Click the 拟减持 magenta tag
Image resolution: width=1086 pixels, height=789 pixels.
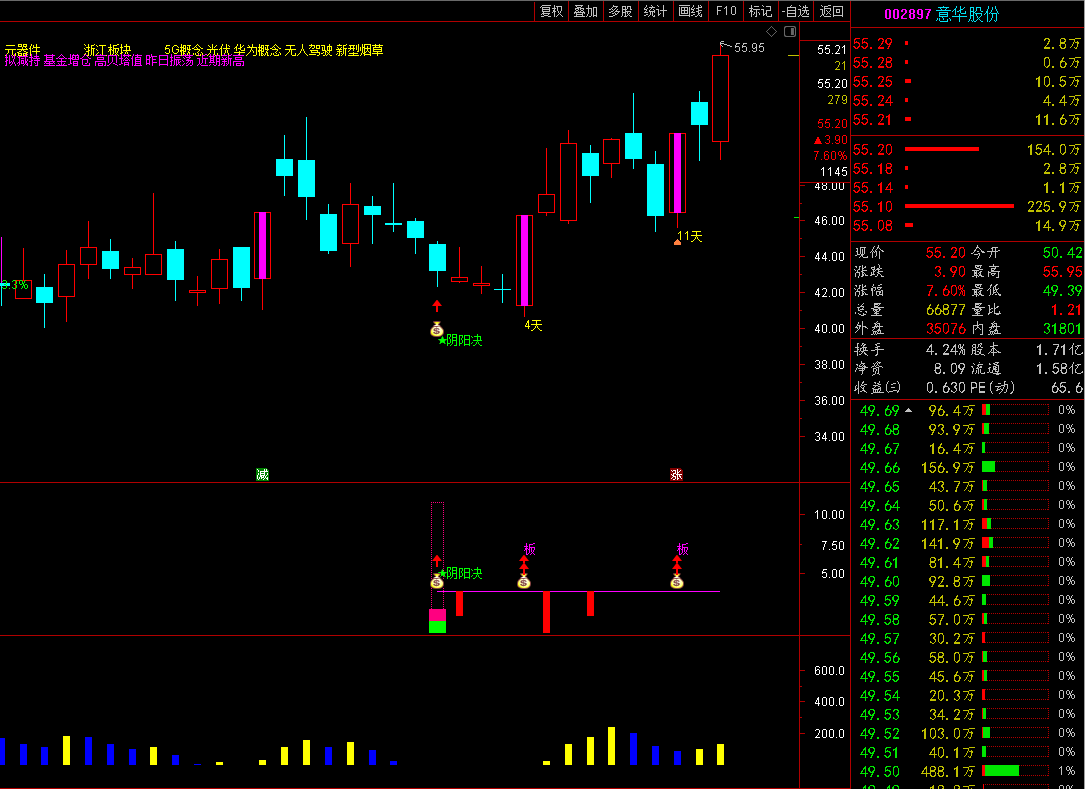tap(22, 61)
